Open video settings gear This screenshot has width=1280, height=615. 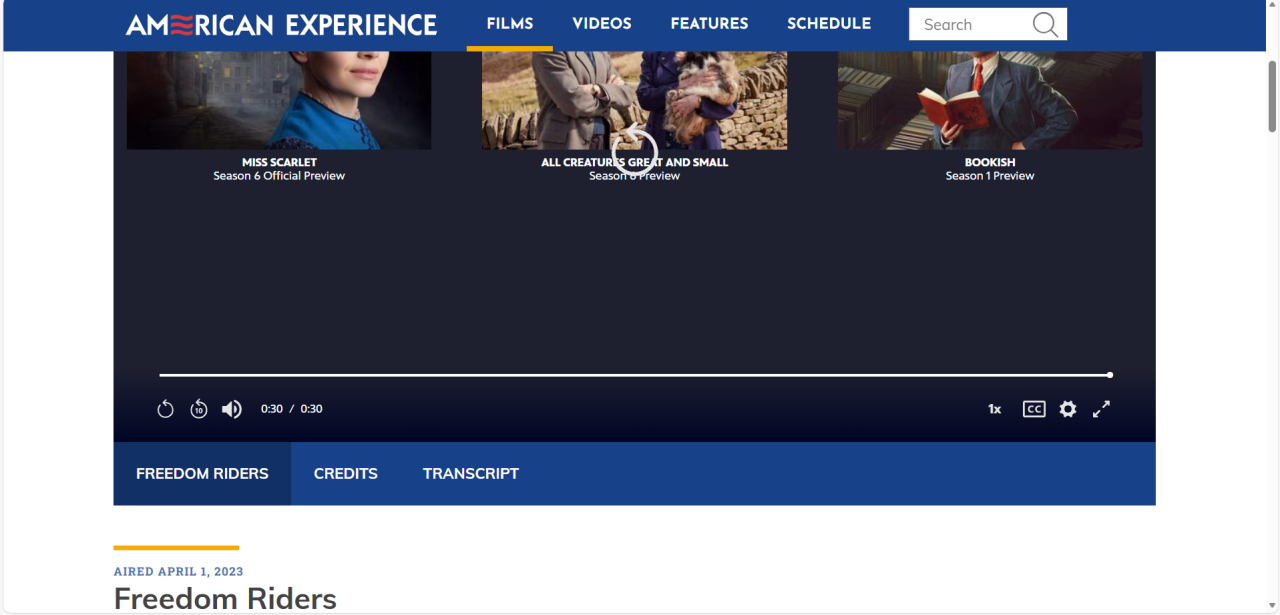click(x=1068, y=409)
